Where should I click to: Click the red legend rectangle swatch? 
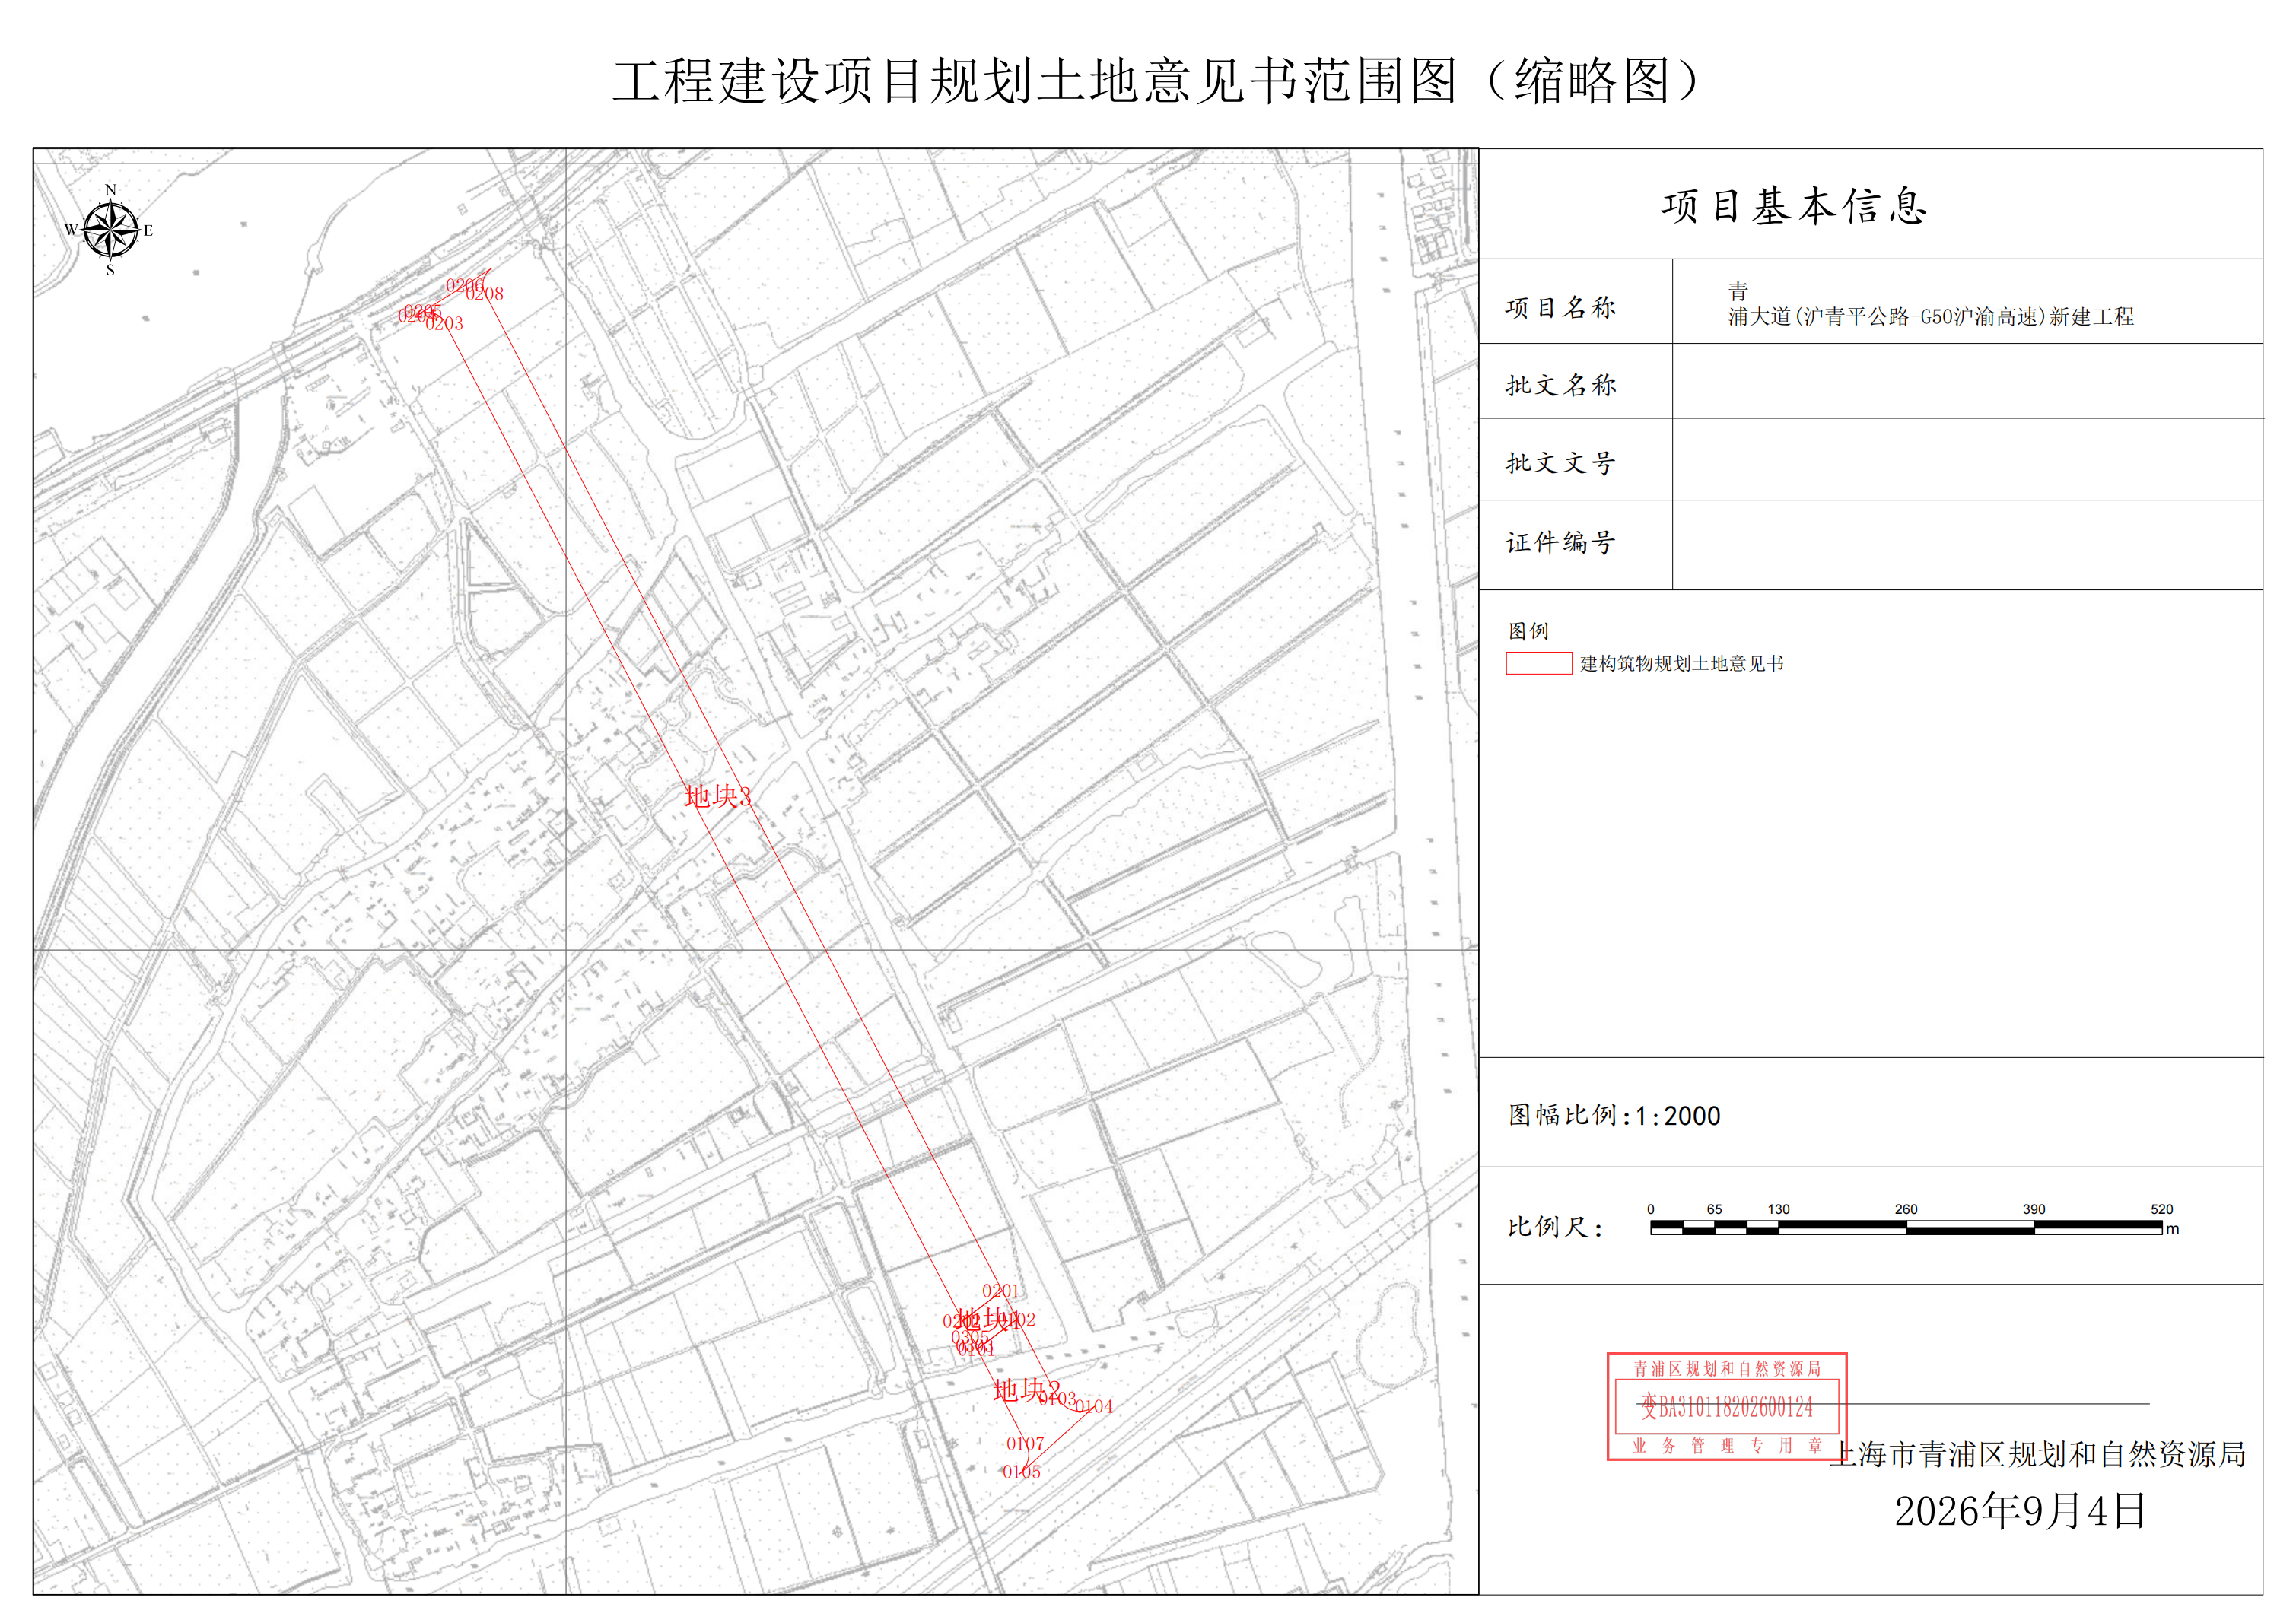(1539, 663)
